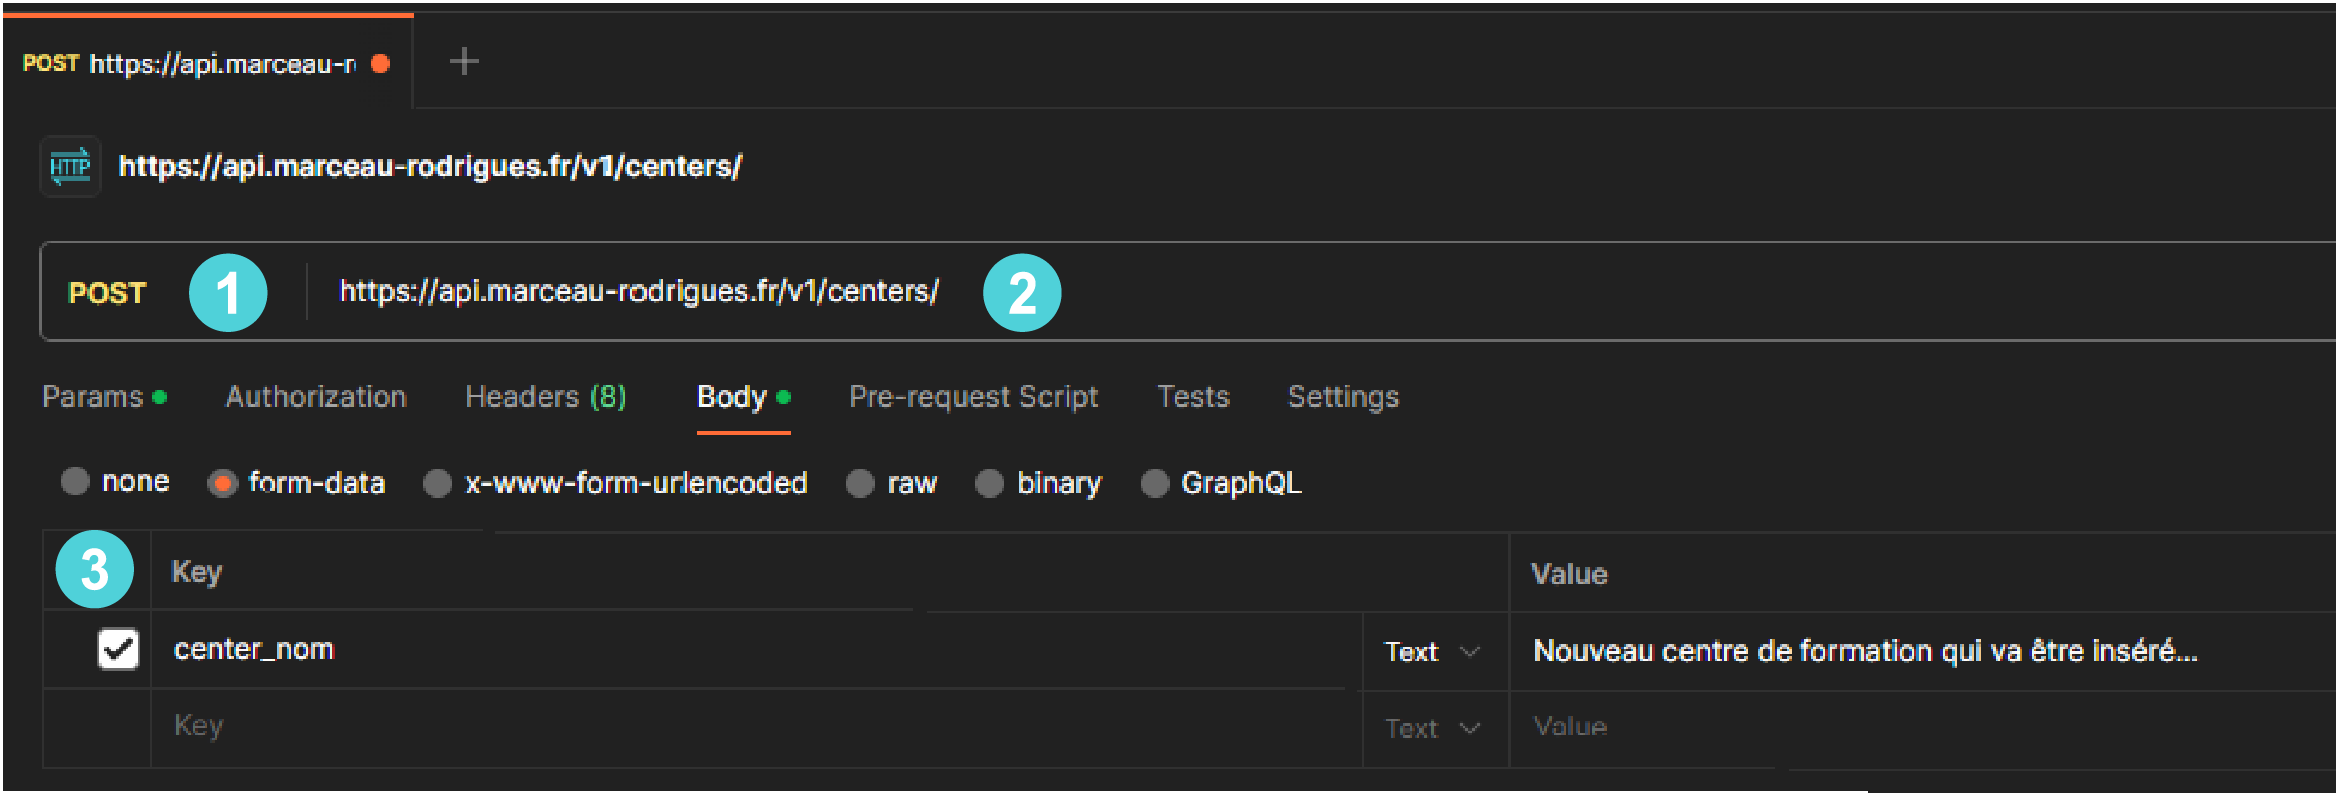Expand the Text type dropdown for center_nom

[x=1431, y=652]
